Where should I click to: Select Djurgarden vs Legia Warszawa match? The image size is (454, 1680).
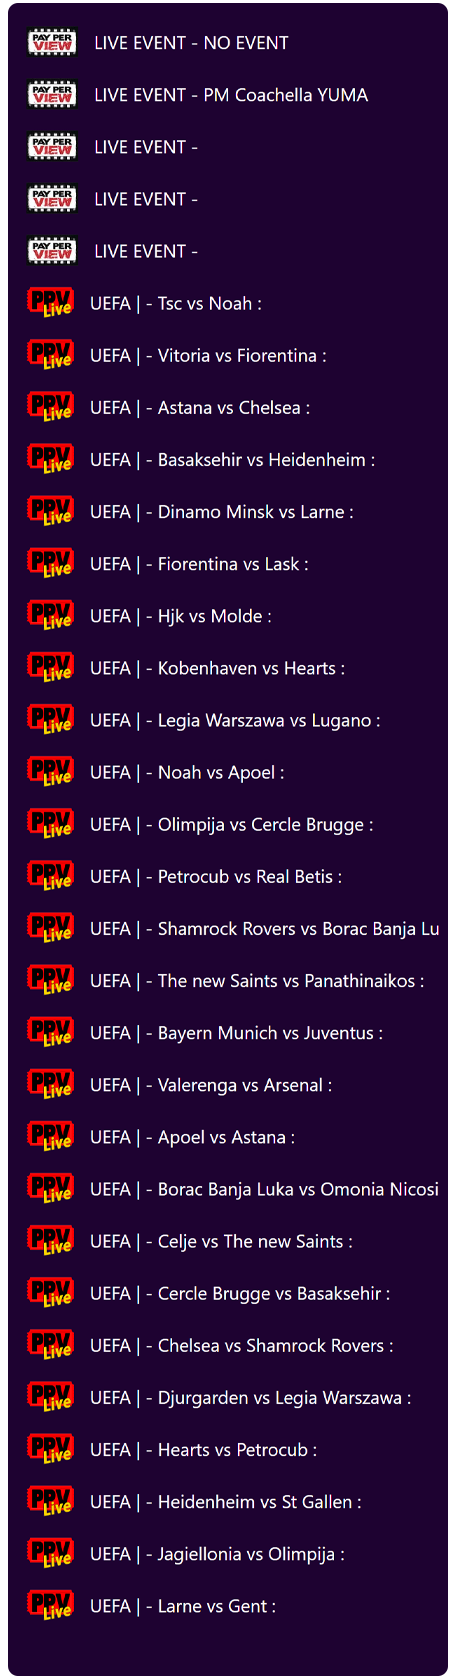pos(228,1398)
